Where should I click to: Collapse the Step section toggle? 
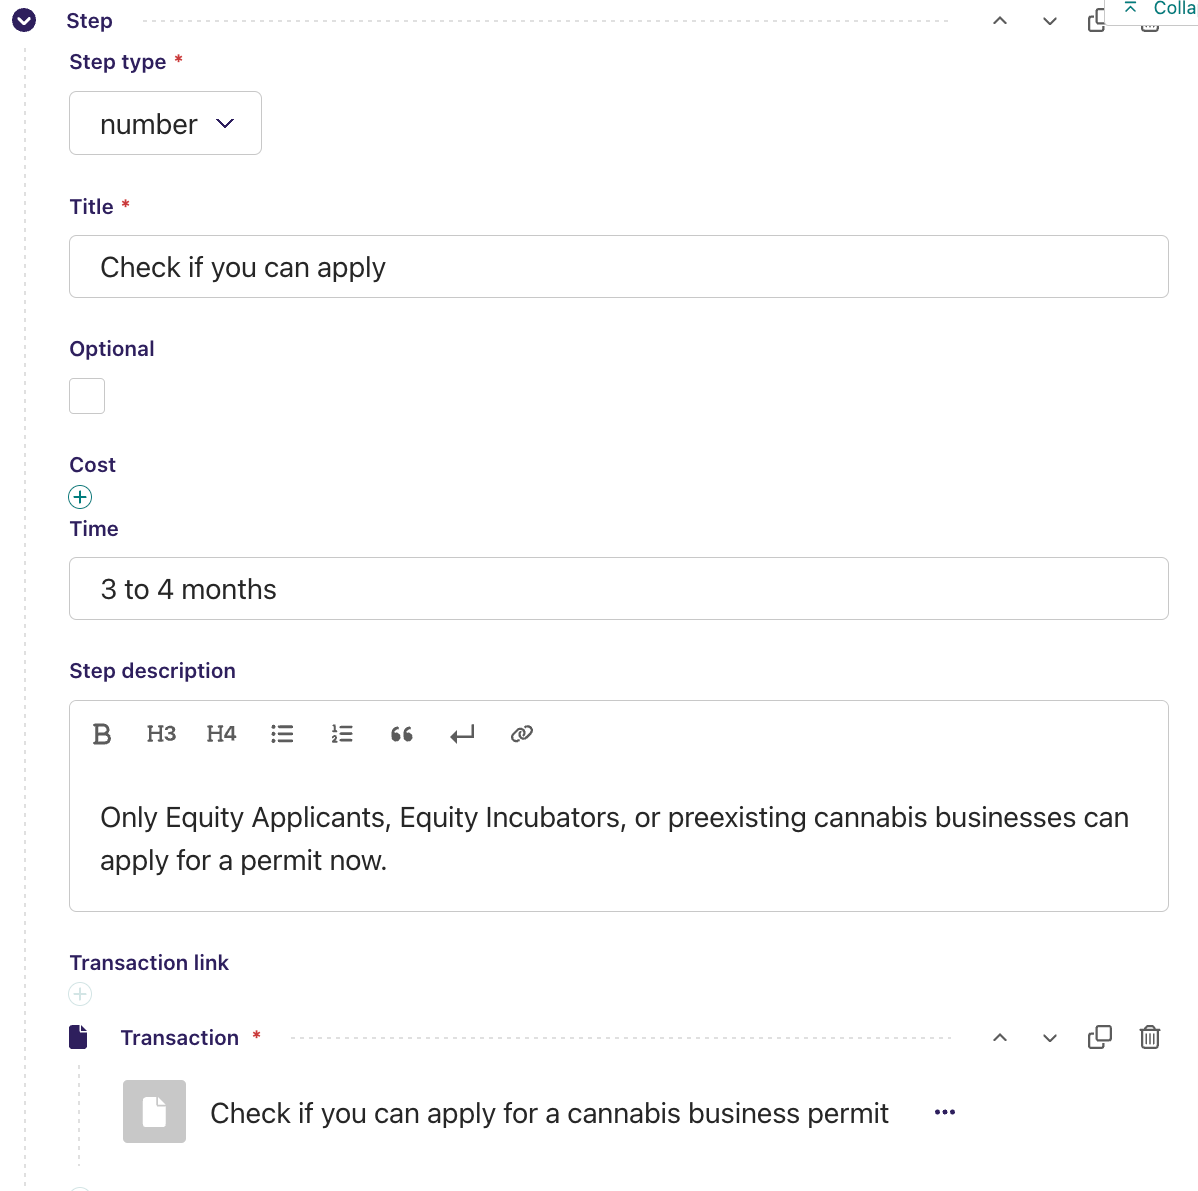(24, 20)
